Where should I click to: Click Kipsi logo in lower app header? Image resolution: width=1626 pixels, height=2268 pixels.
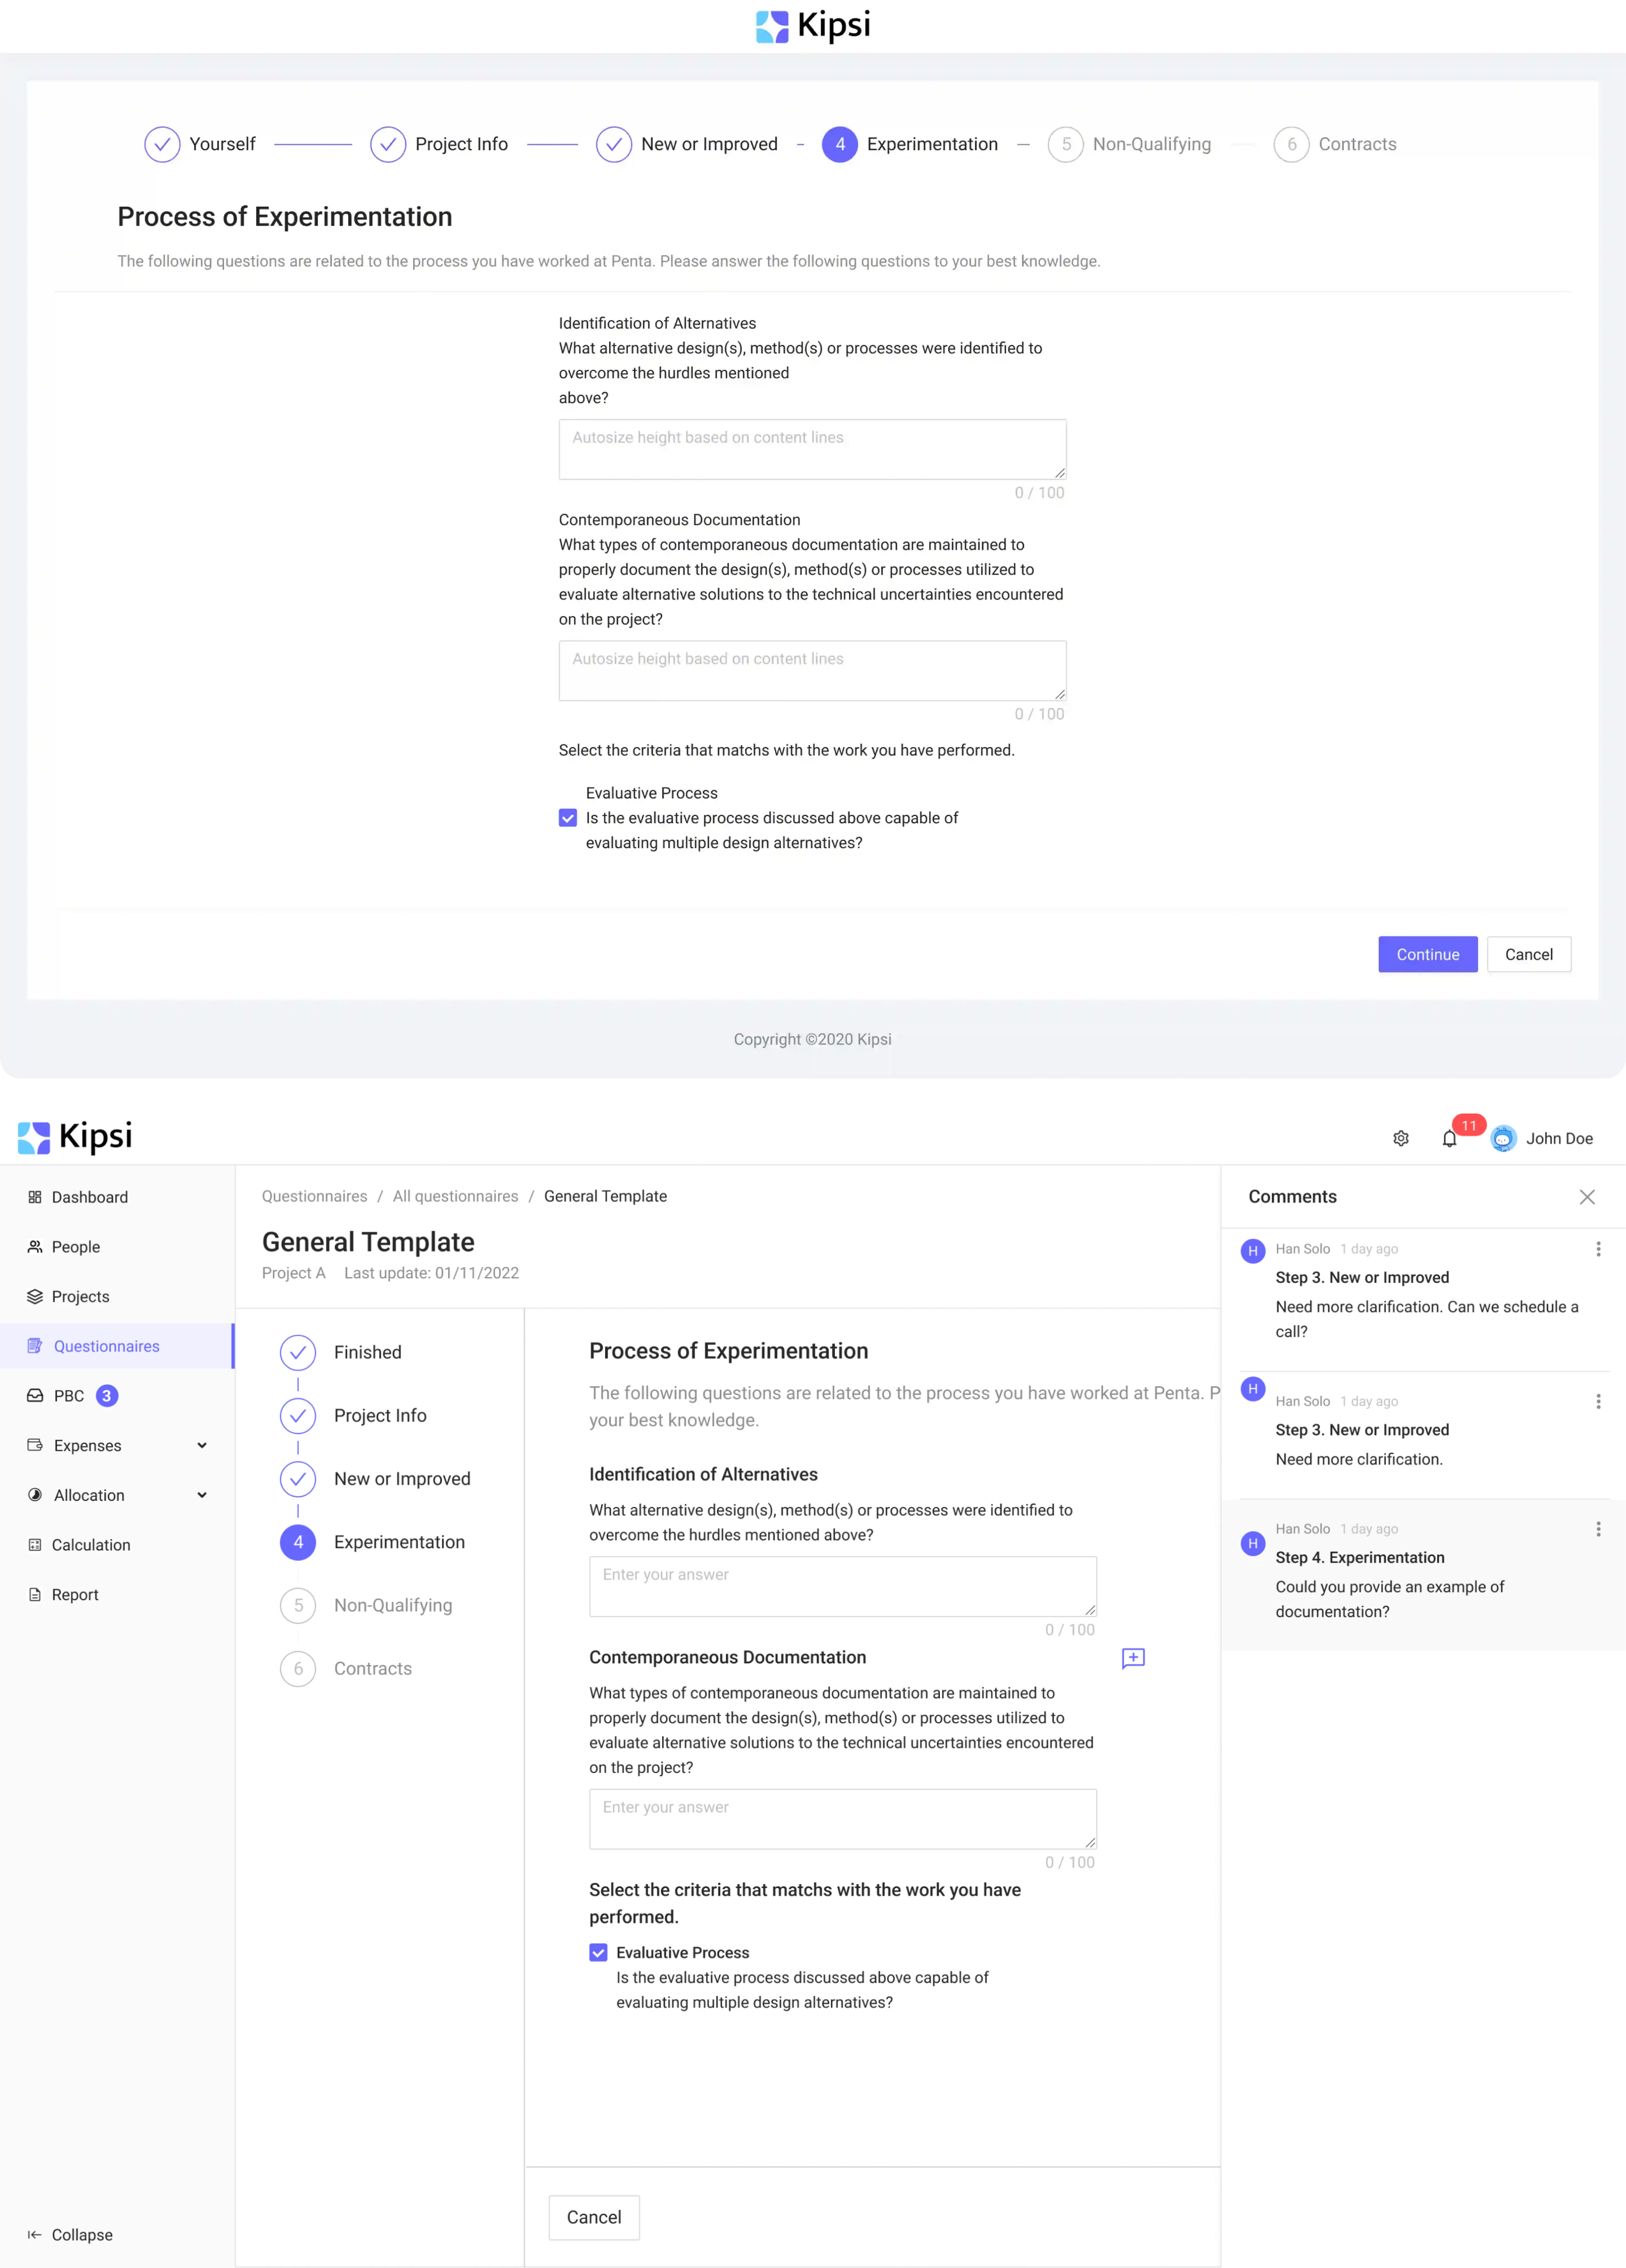75,1137
